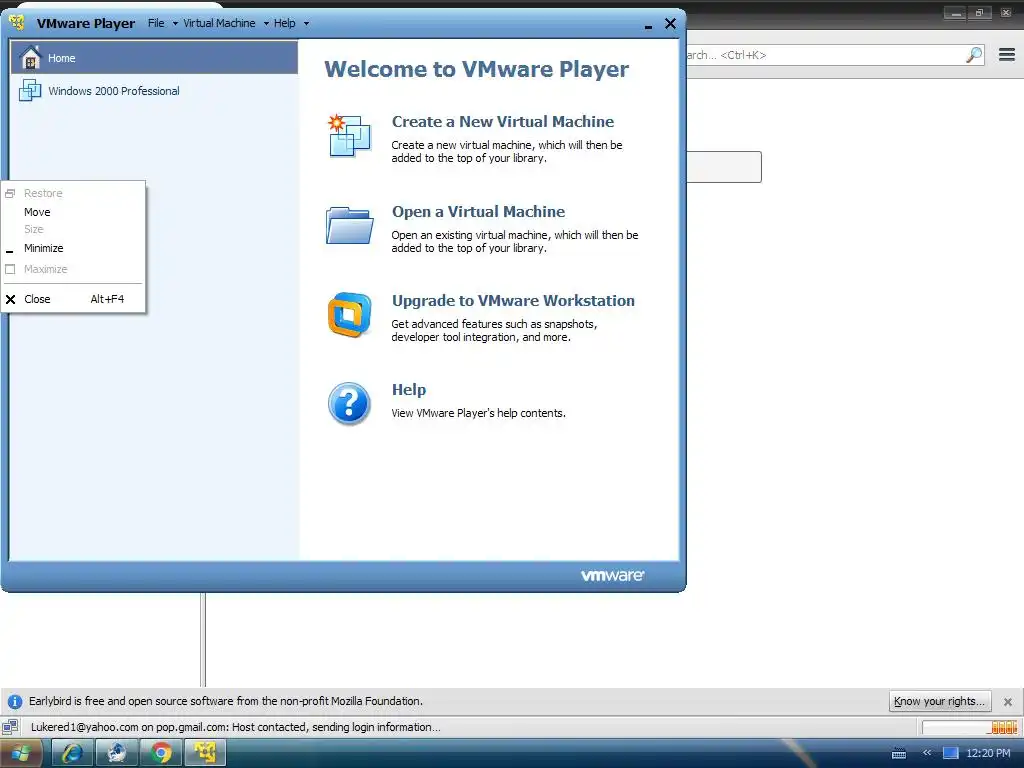The image size is (1024, 768).
Task: Select Windows 2000 Professional virtual machine
Action: click(x=114, y=91)
